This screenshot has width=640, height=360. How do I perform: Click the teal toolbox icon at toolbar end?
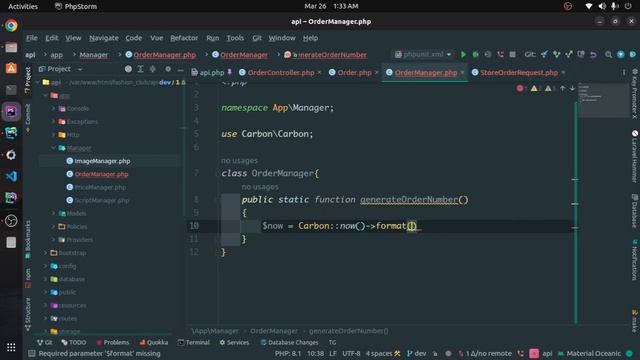click(x=633, y=54)
